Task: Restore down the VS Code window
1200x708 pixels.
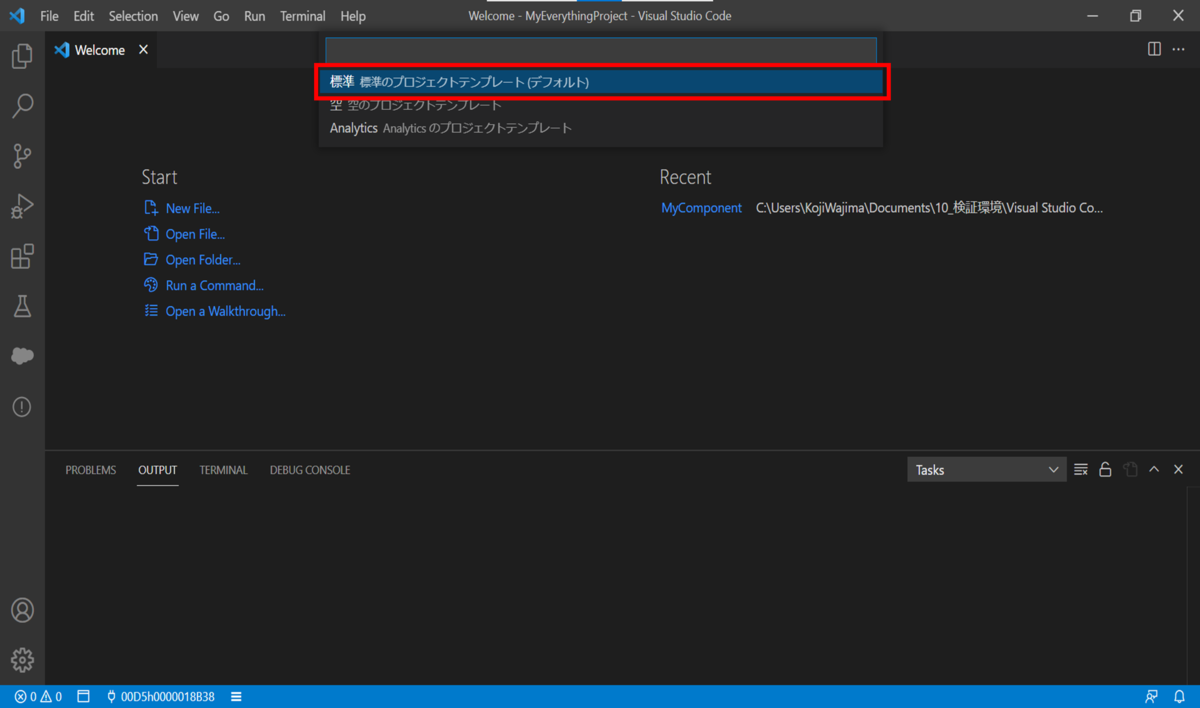Action: 1135,16
